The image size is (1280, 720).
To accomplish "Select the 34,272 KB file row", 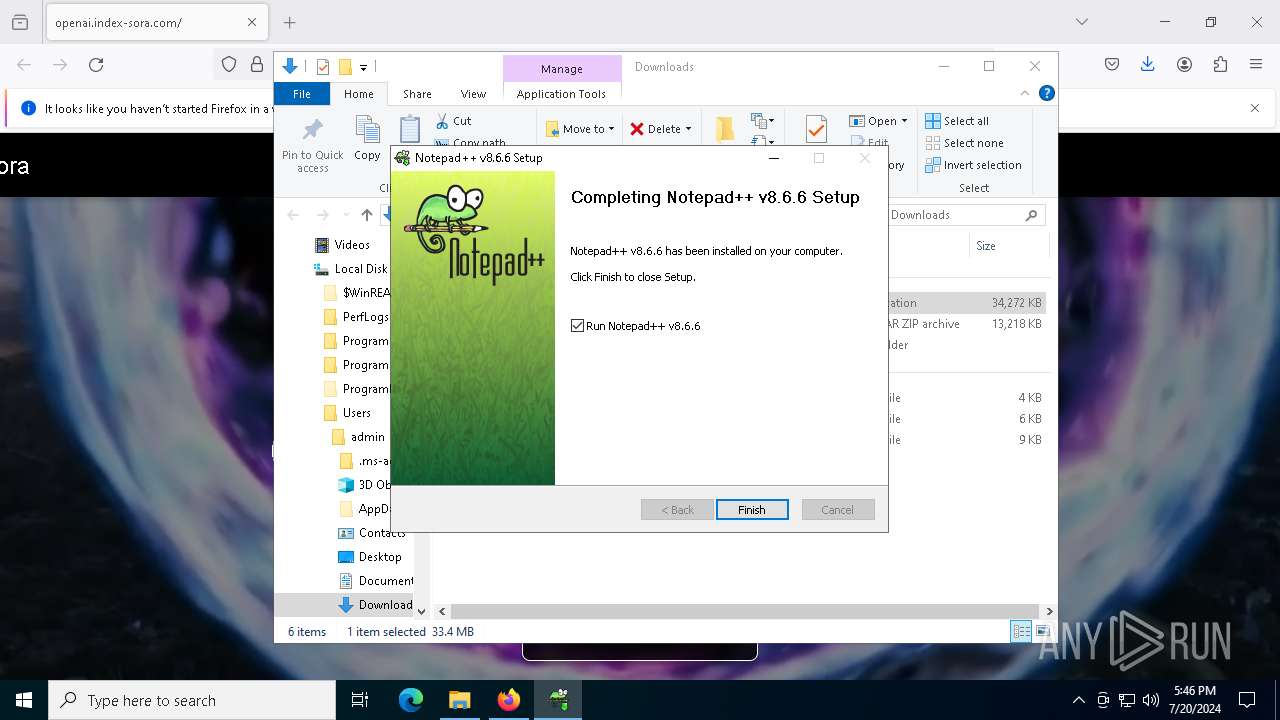I will [966, 303].
